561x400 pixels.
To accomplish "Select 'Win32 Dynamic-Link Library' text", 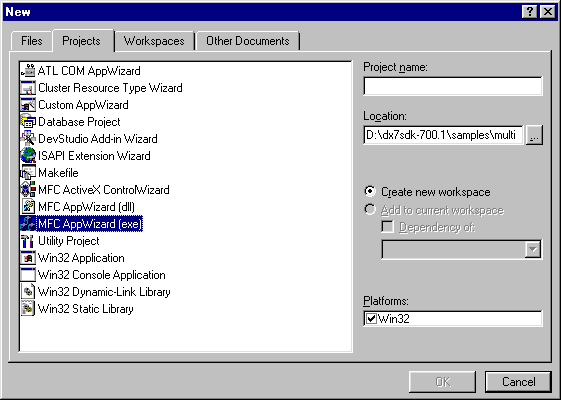I will (x=104, y=292).
